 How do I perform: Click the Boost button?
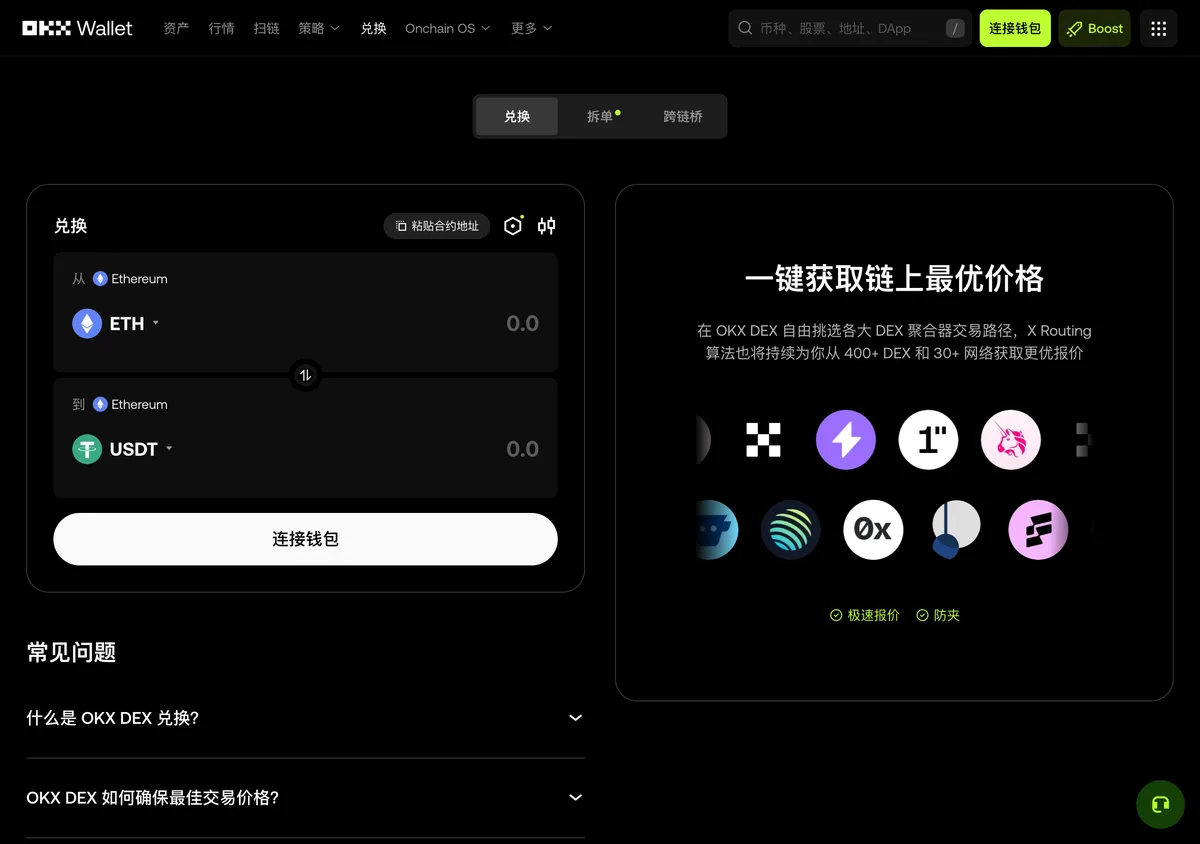point(1094,28)
